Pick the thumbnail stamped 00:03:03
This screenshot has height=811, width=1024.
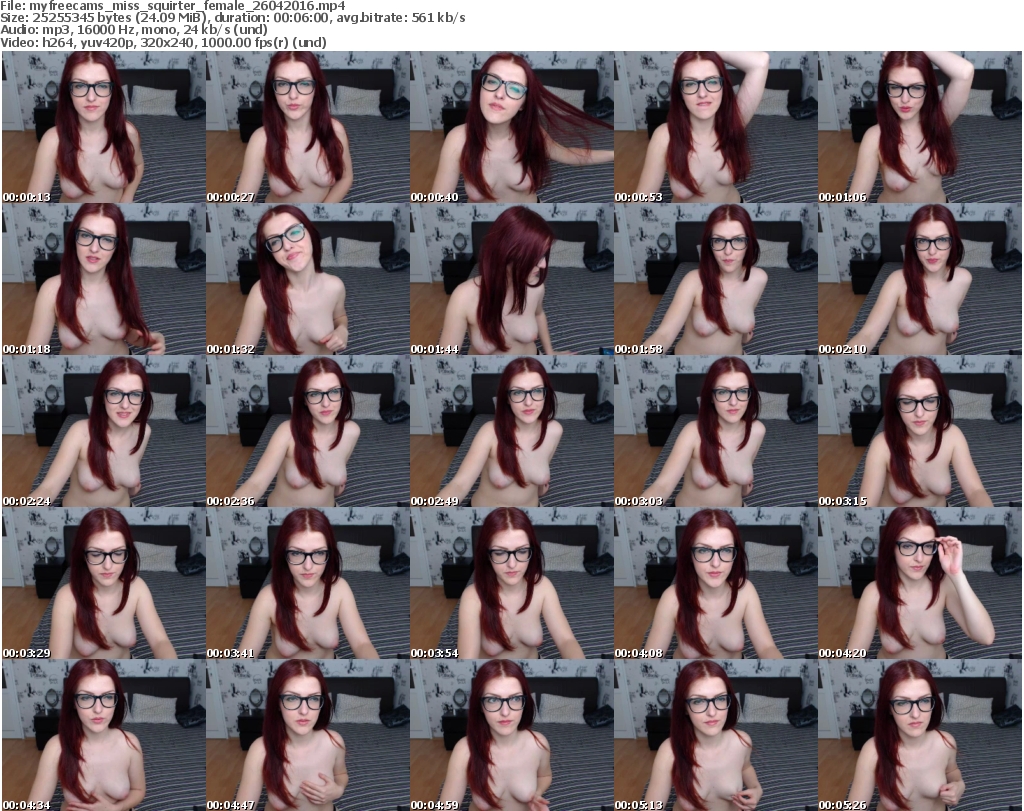716,432
